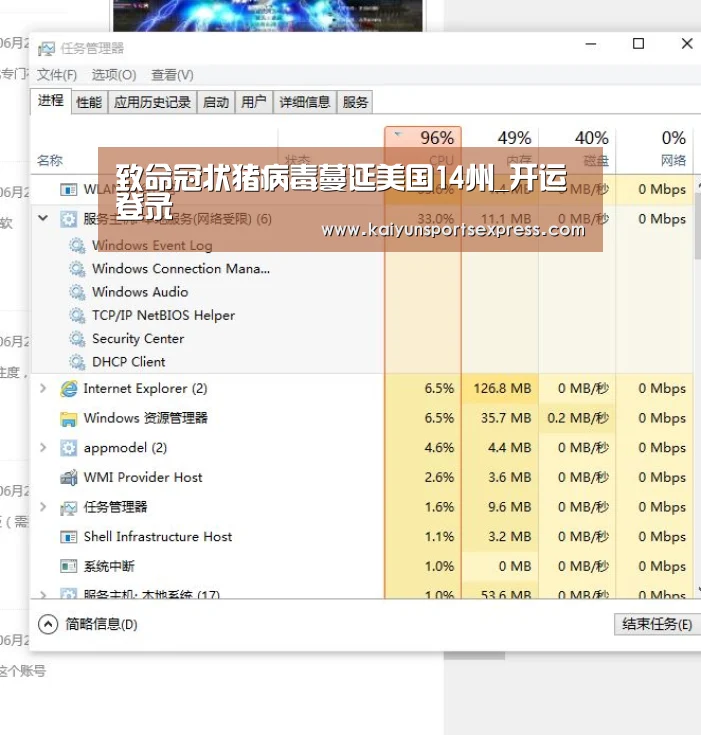Click the 0.2 MB/秒 disk cell

pyautogui.click(x=577, y=418)
